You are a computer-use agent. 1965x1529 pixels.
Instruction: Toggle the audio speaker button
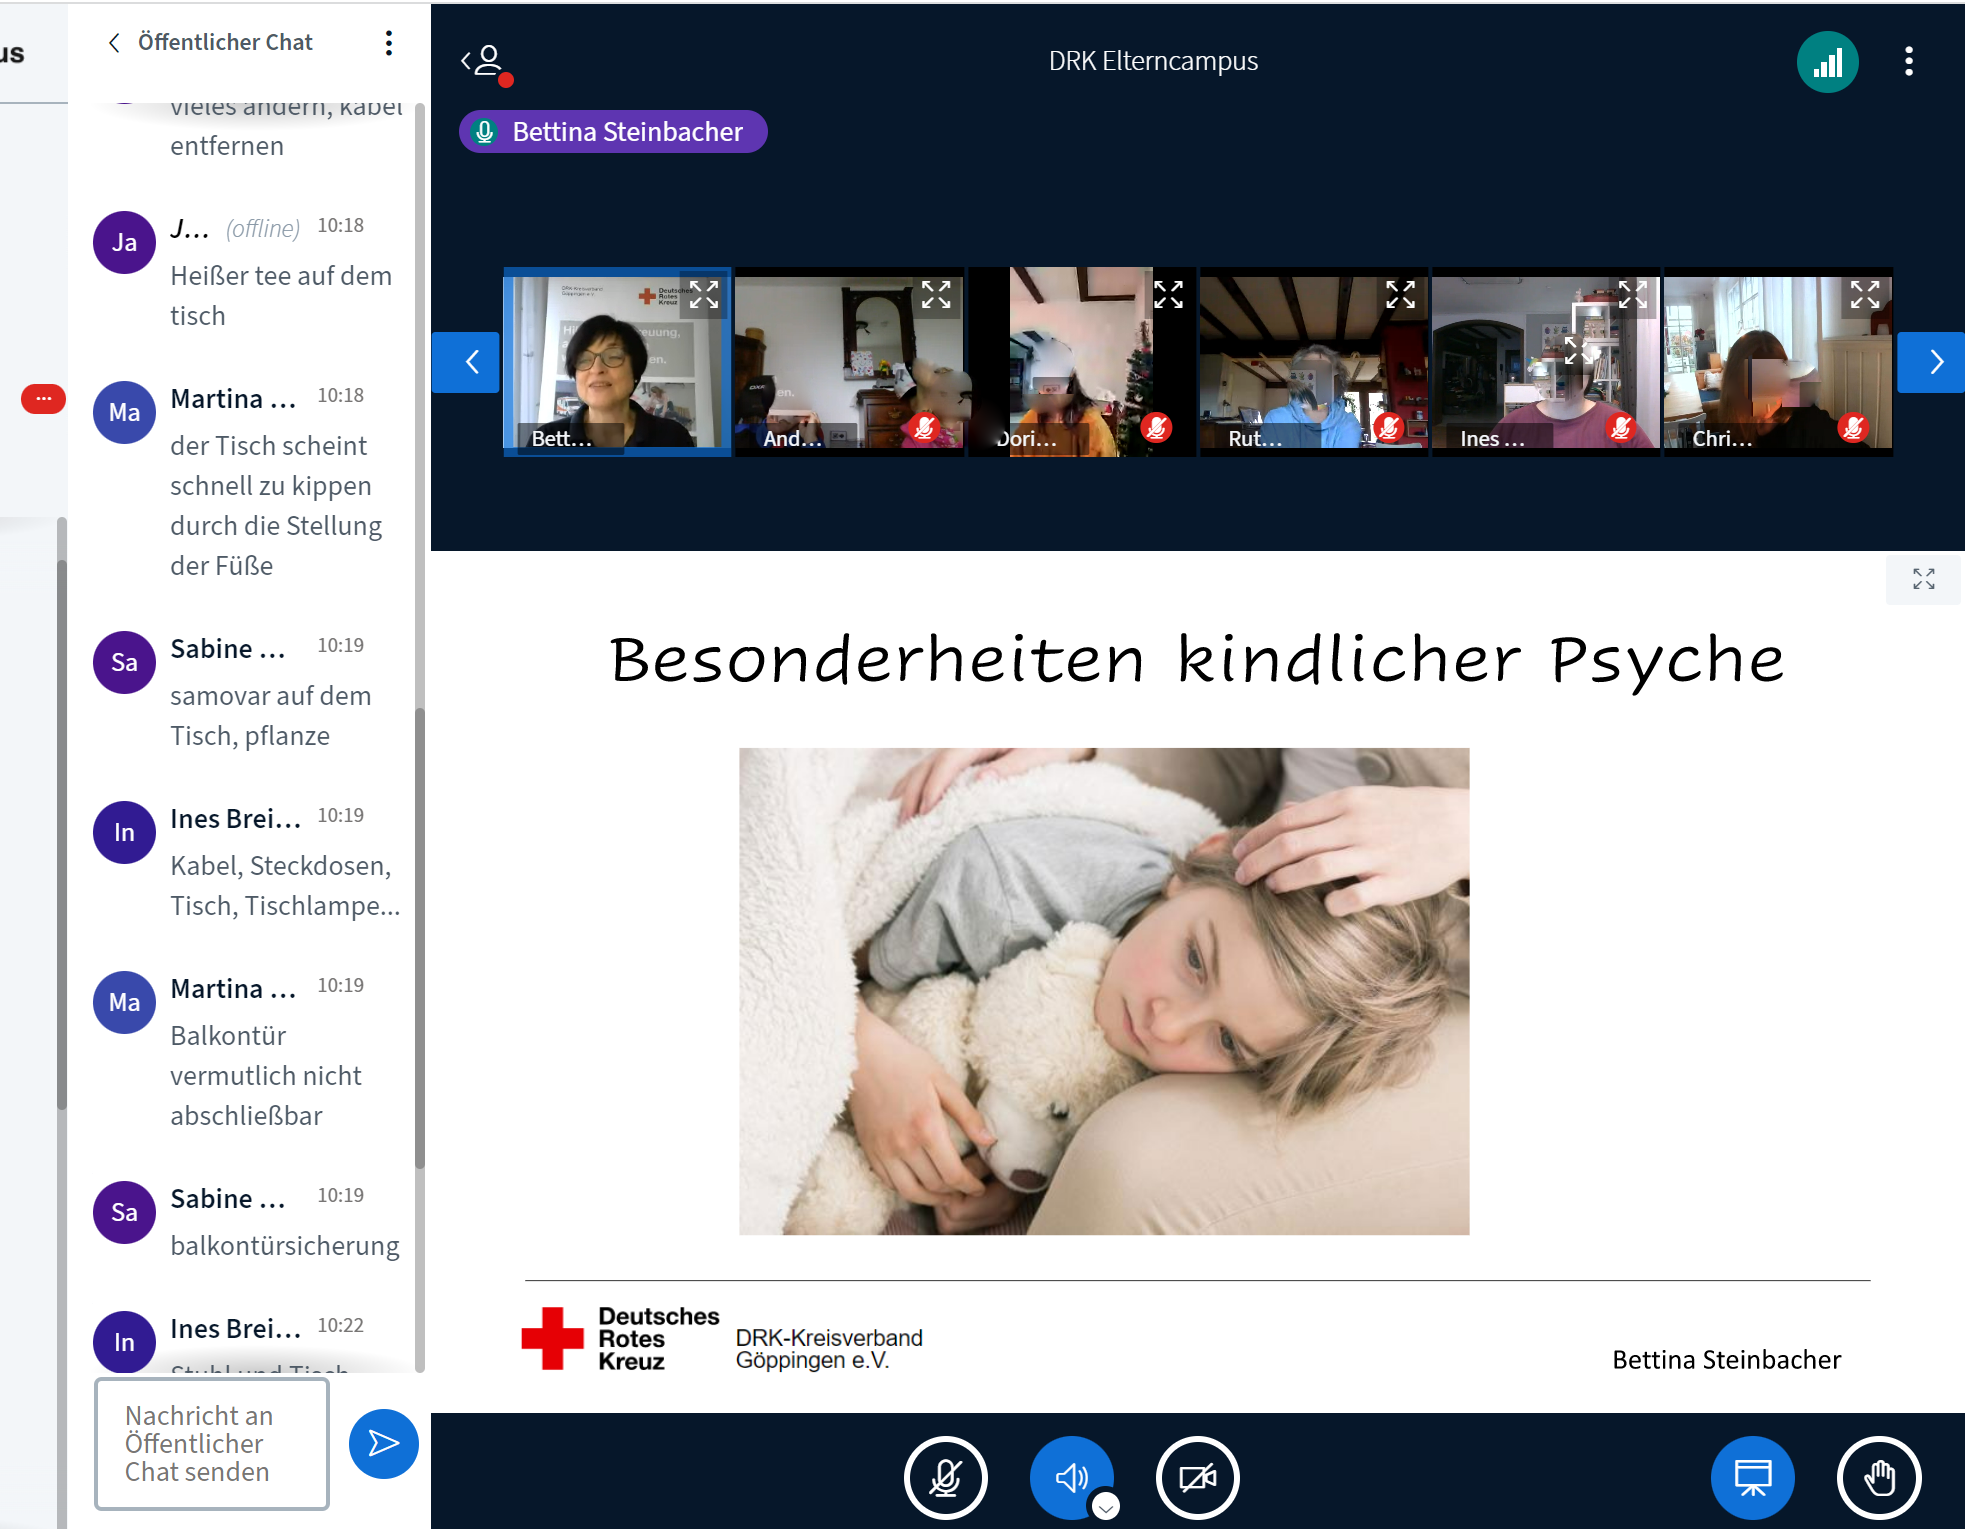point(1070,1477)
